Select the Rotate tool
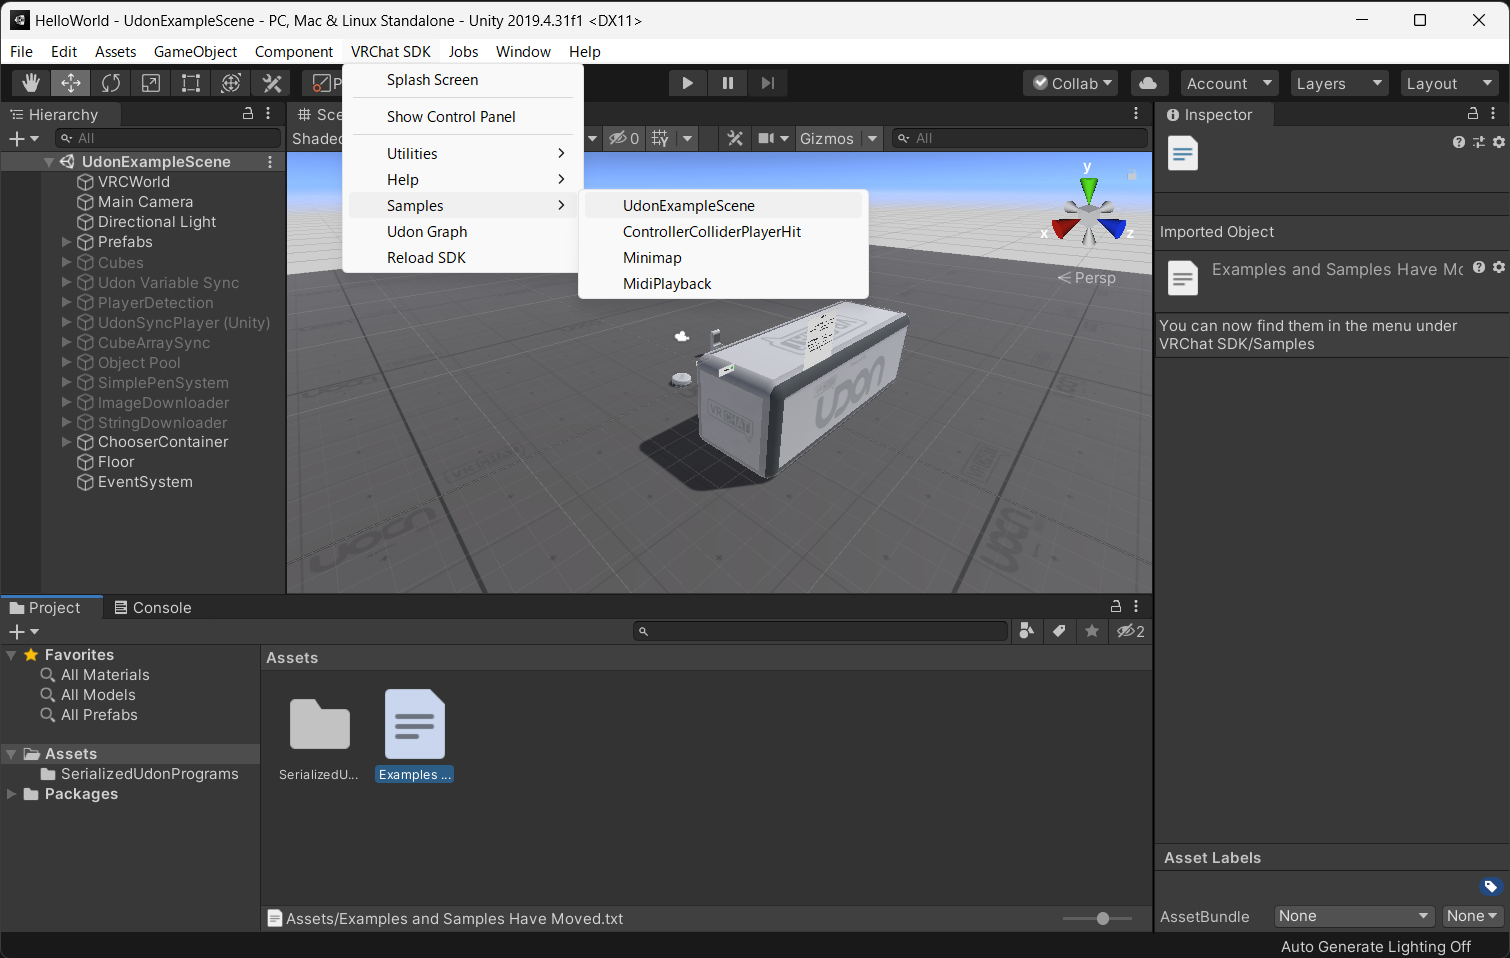The width and height of the screenshot is (1510, 958). pos(111,83)
